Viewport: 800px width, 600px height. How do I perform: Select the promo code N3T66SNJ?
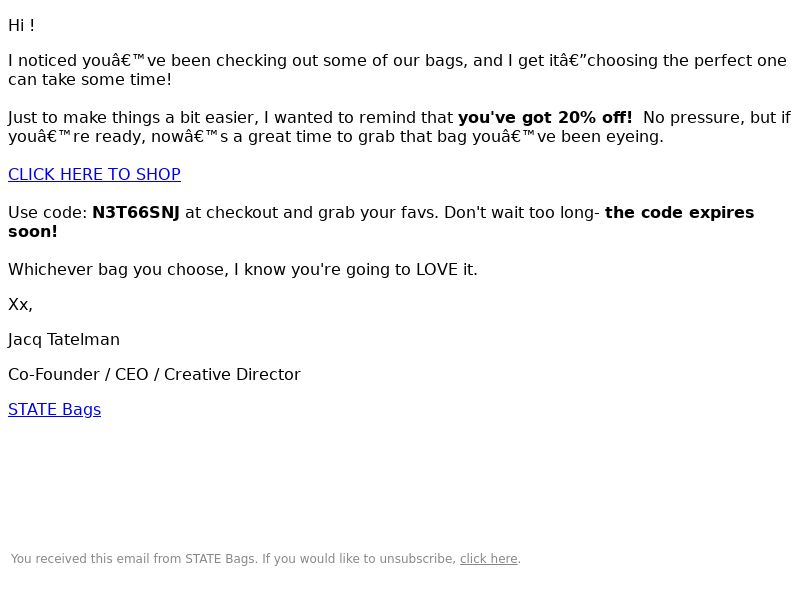(136, 213)
